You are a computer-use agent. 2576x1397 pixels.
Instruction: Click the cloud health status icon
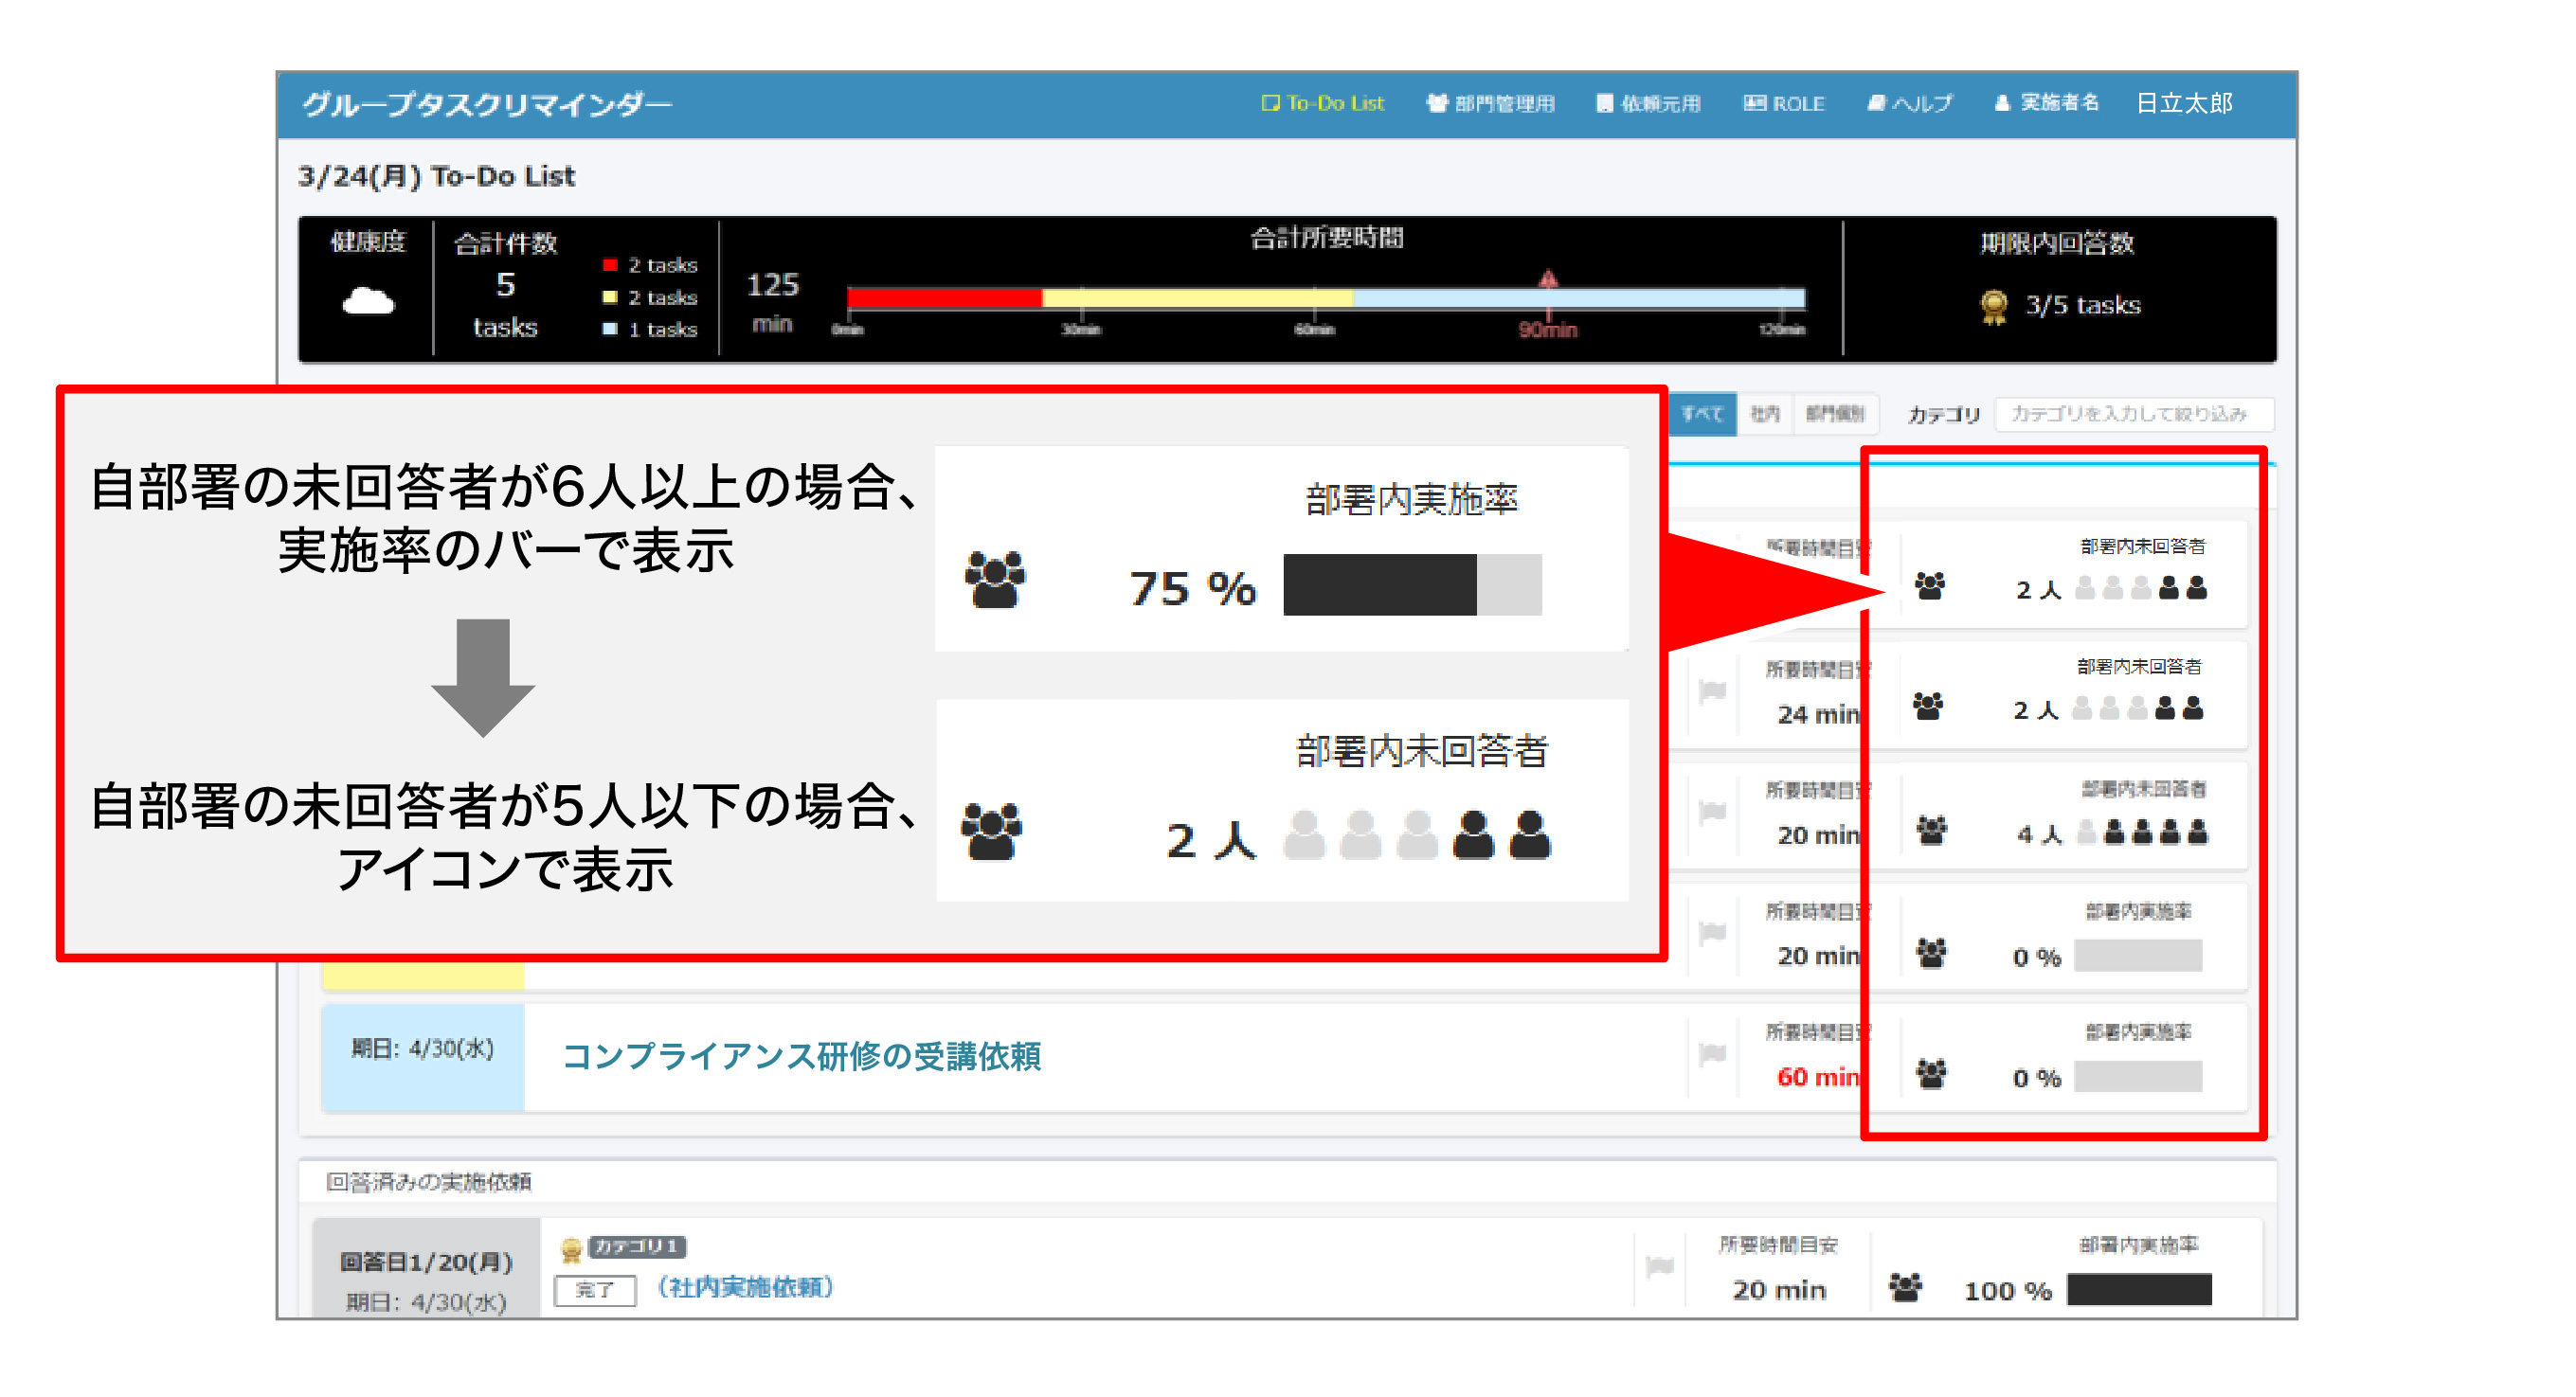pyautogui.click(x=368, y=301)
